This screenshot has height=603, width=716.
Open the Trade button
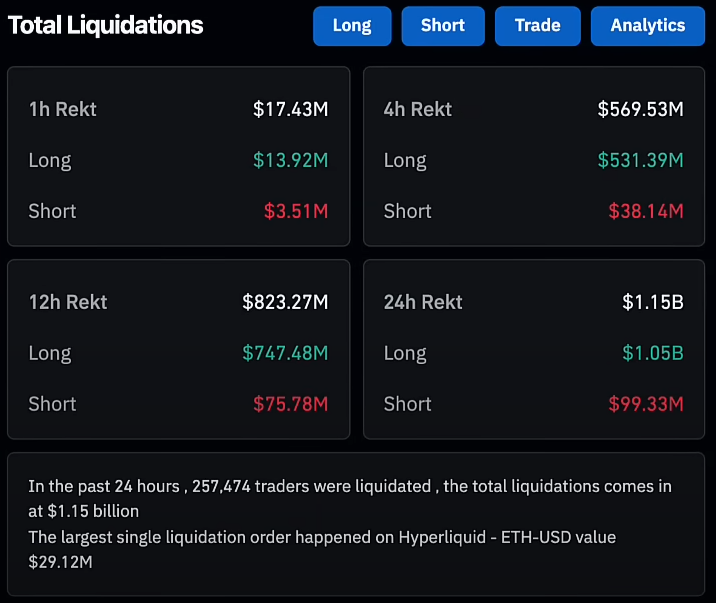coord(537,26)
